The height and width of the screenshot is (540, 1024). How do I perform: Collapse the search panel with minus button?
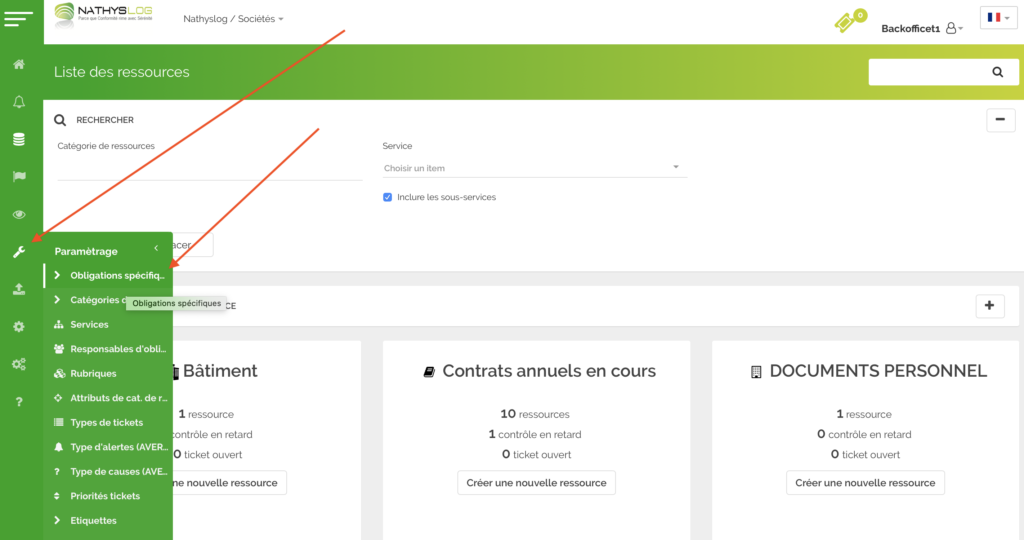tap(1000, 120)
